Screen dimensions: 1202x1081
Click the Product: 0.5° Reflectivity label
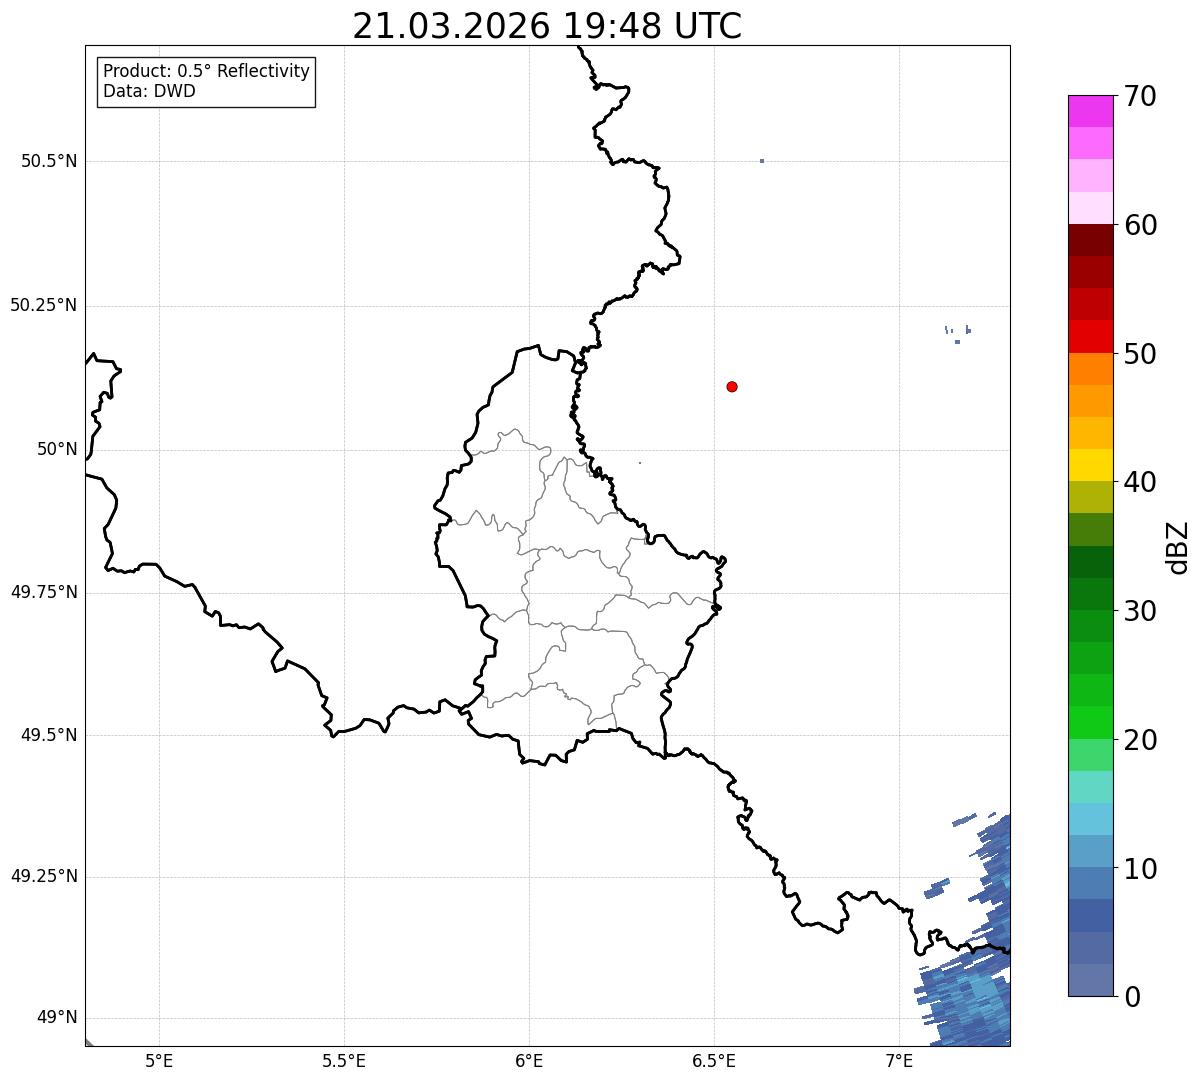coord(206,72)
